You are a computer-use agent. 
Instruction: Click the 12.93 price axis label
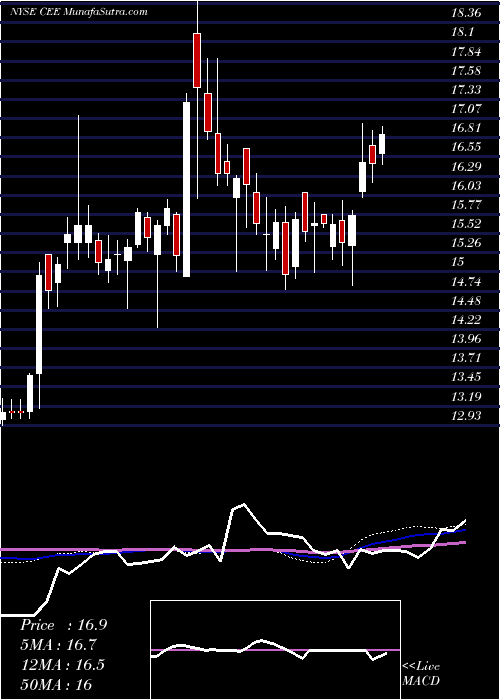pyautogui.click(x=466, y=415)
